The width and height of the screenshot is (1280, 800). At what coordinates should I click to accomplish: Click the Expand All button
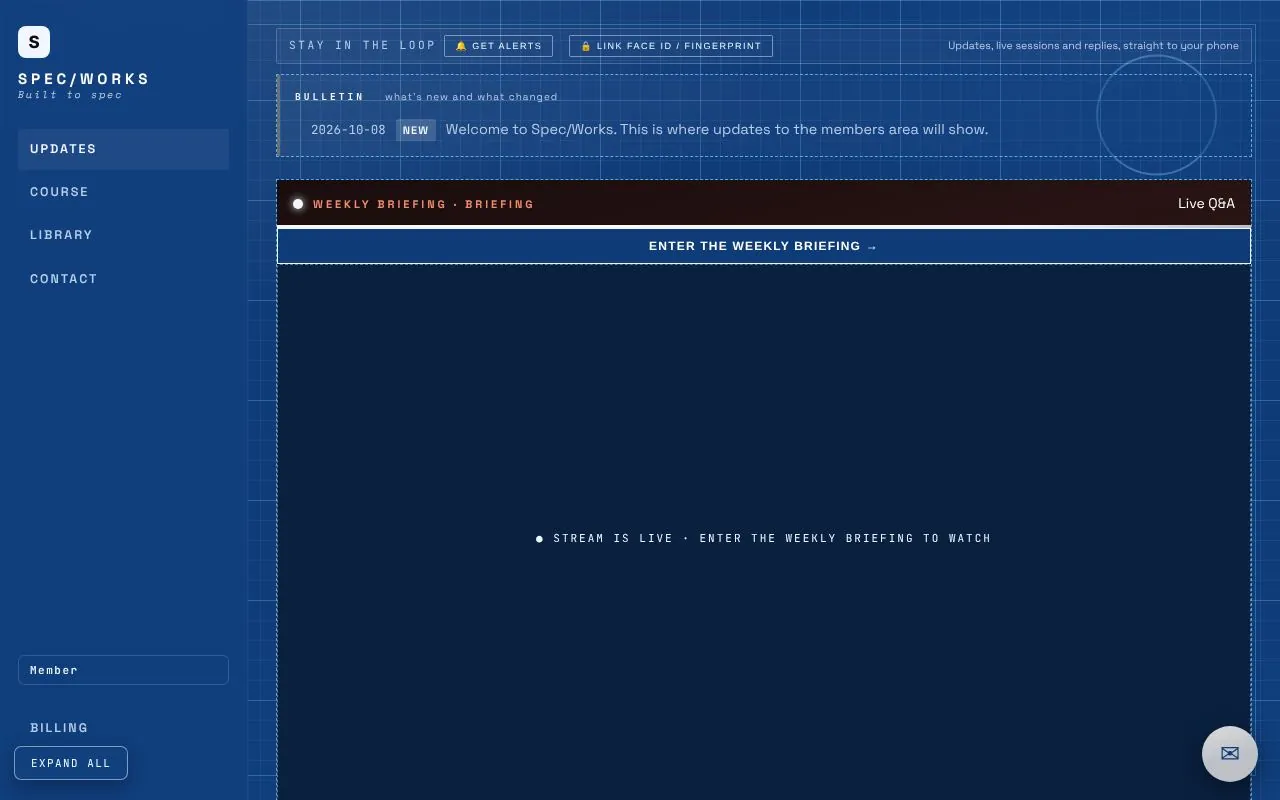click(71, 763)
